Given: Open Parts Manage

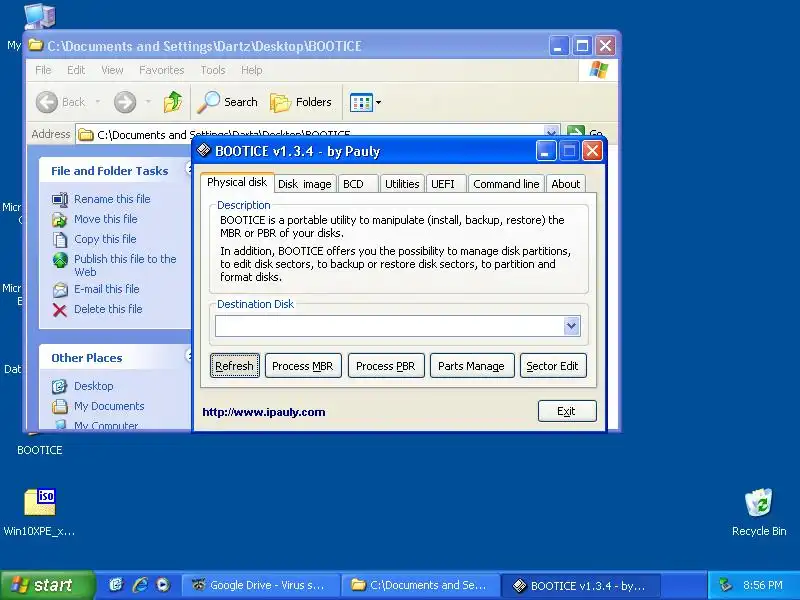Looking at the screenshot, I should coord(471,366).
